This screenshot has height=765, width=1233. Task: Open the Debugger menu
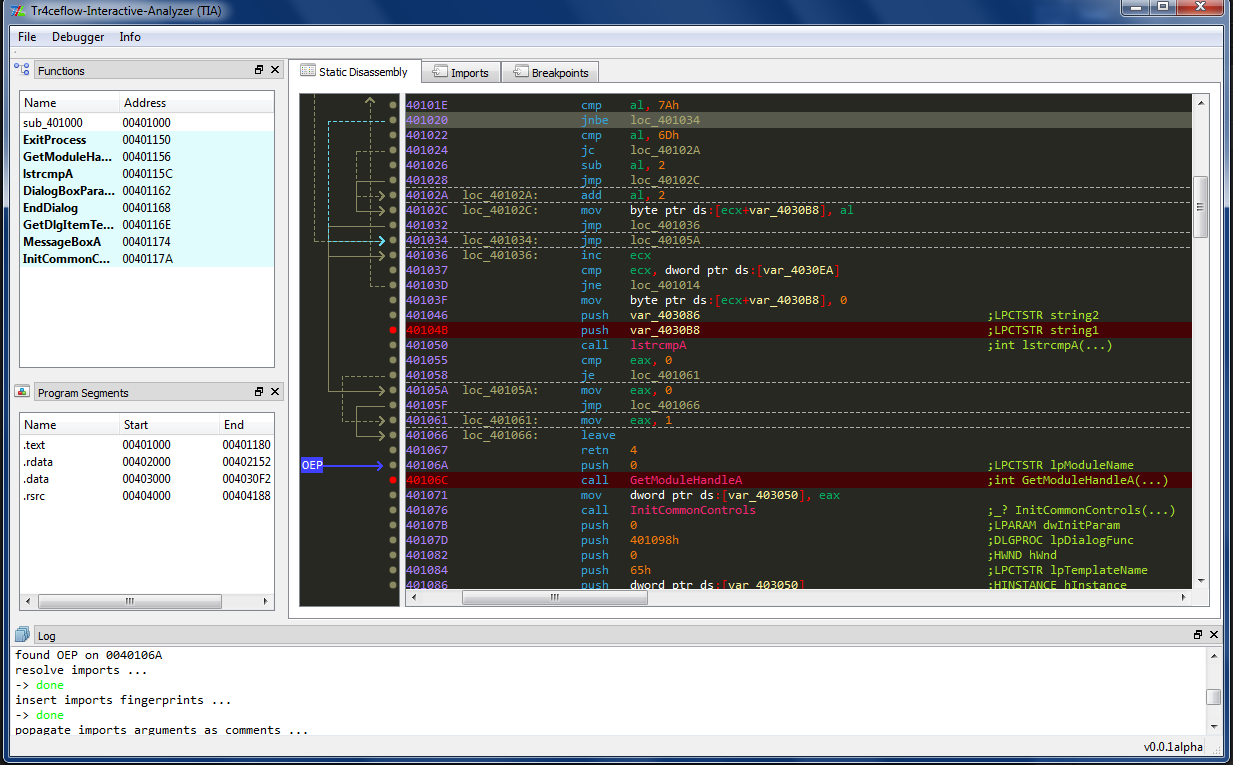(78, 37)
